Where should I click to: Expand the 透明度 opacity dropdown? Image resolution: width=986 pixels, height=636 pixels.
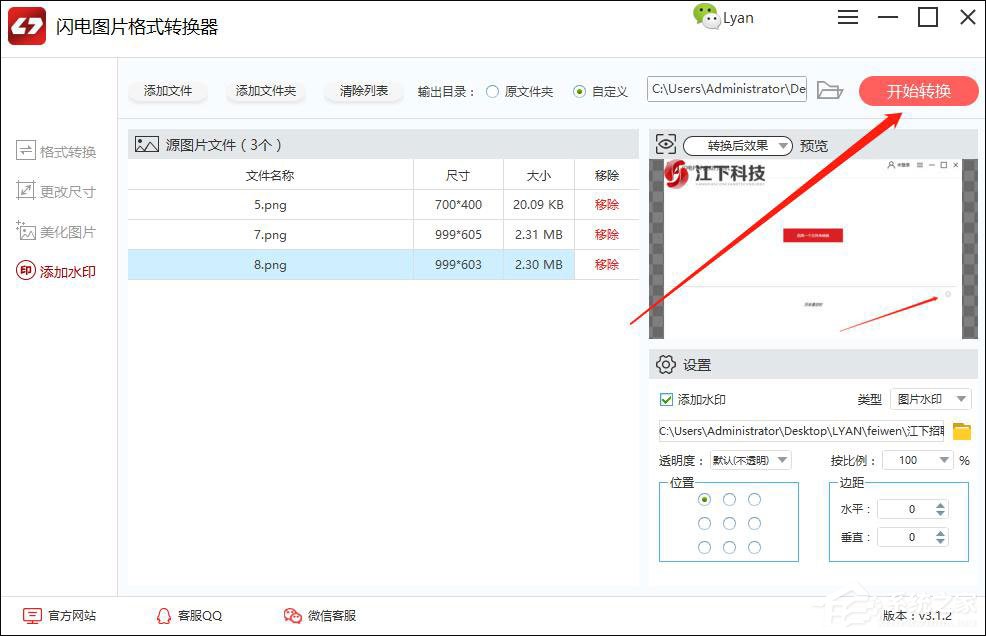coord(749,459)
